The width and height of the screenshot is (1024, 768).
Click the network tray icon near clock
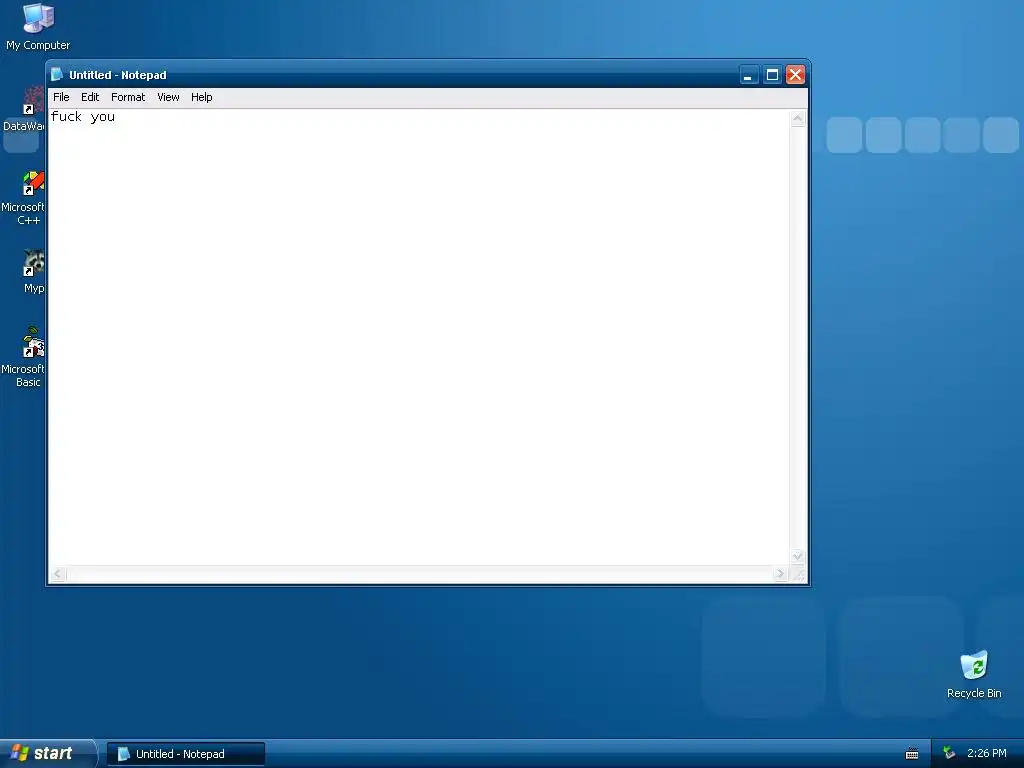point(949,753)
